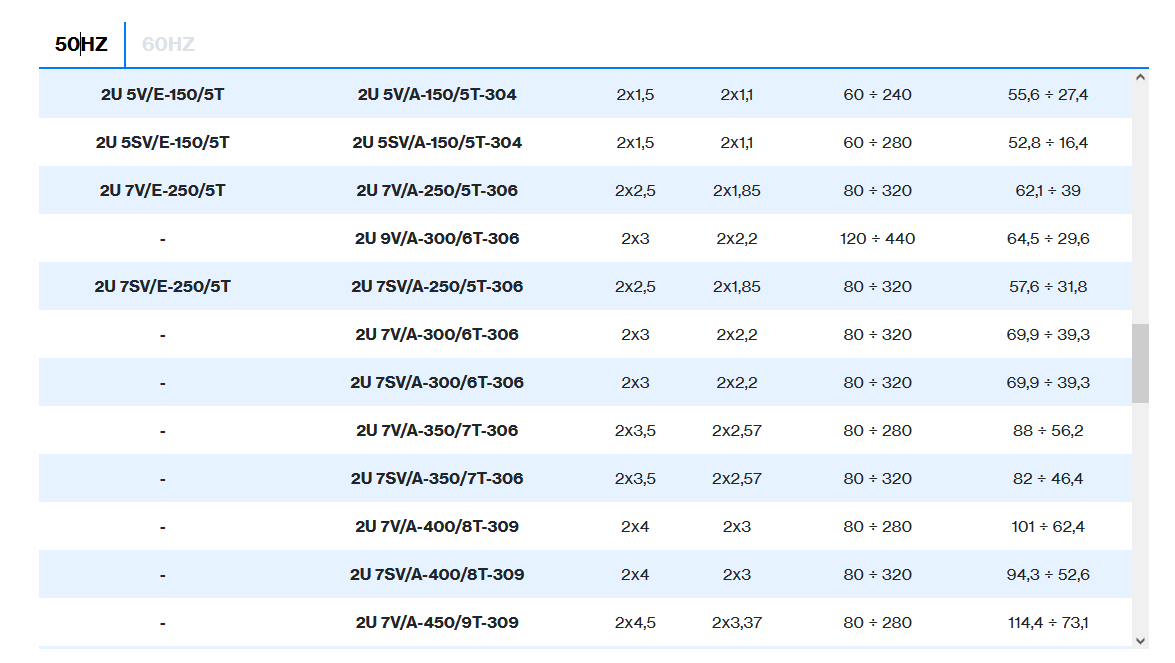Viewport: 1175px width, 663px height.
Task: Pick model 2U 7SV/A-300/6T-306
Action: tap(437, 383)
